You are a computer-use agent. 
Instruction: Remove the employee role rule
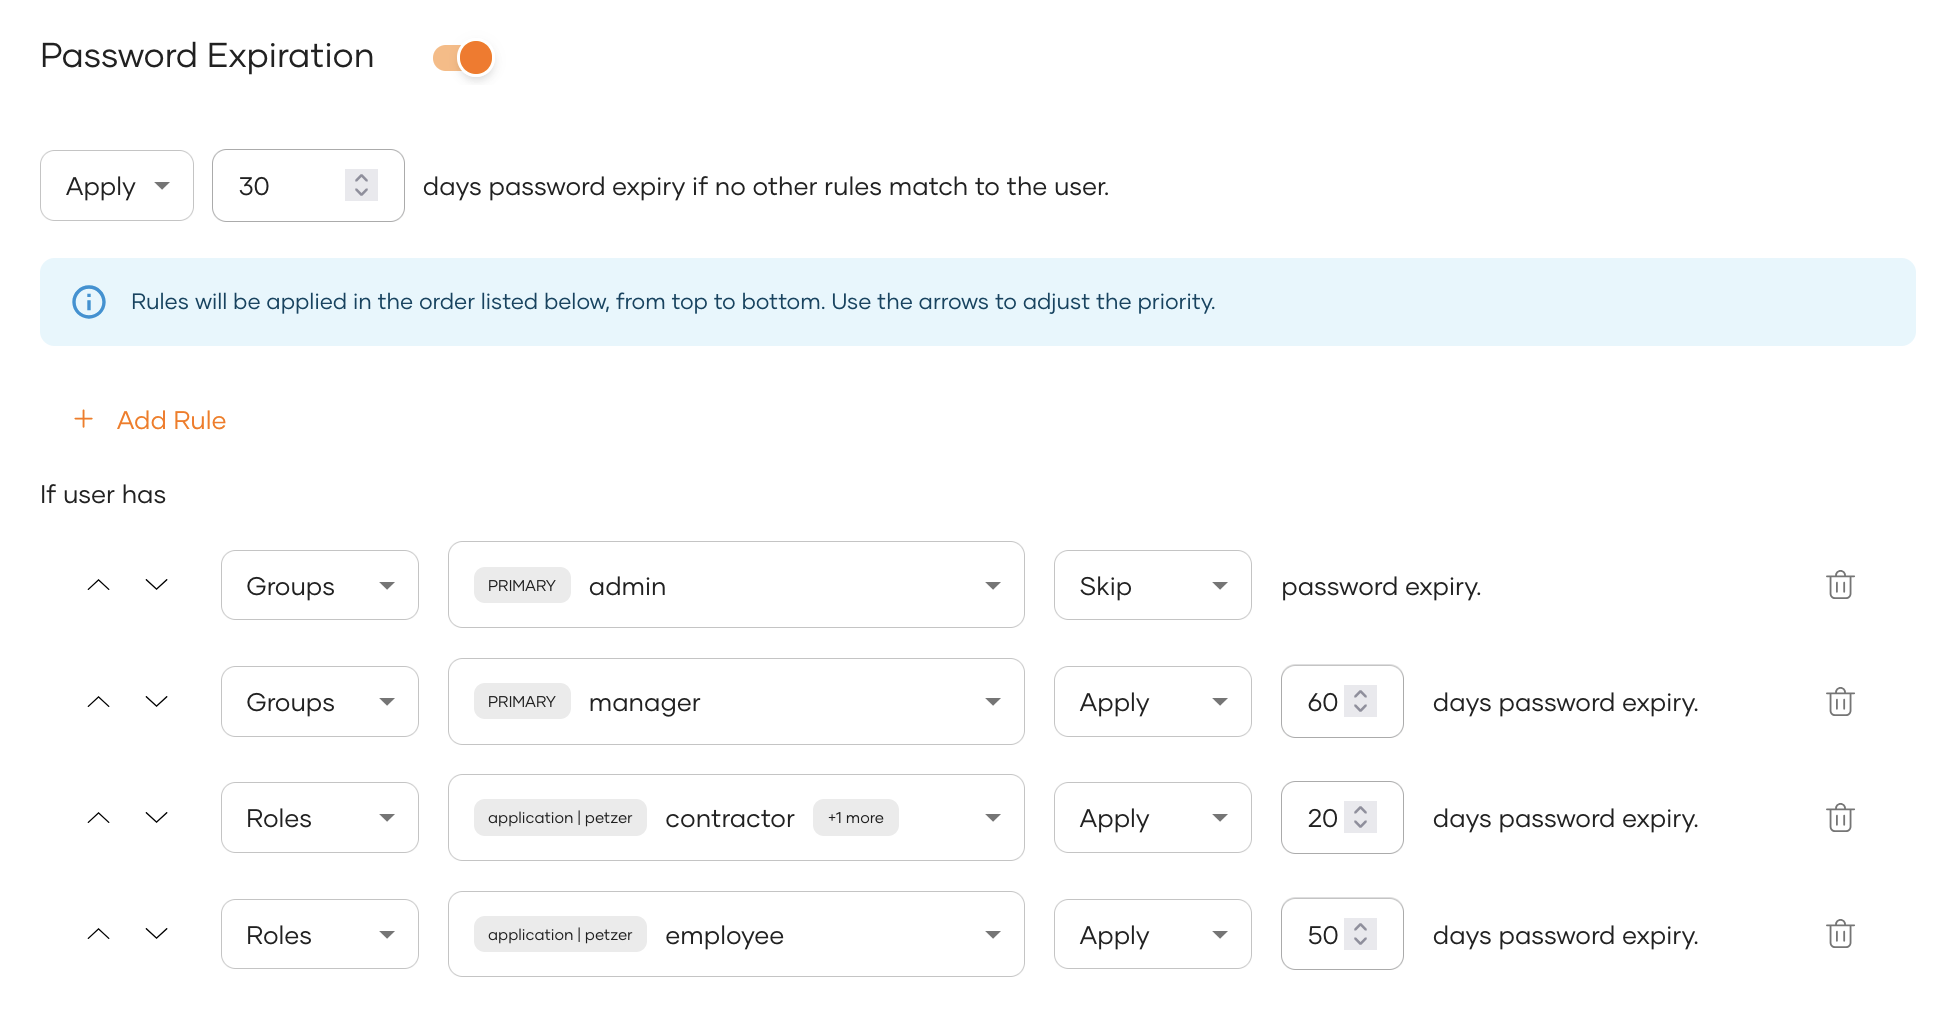point(1840,934)
